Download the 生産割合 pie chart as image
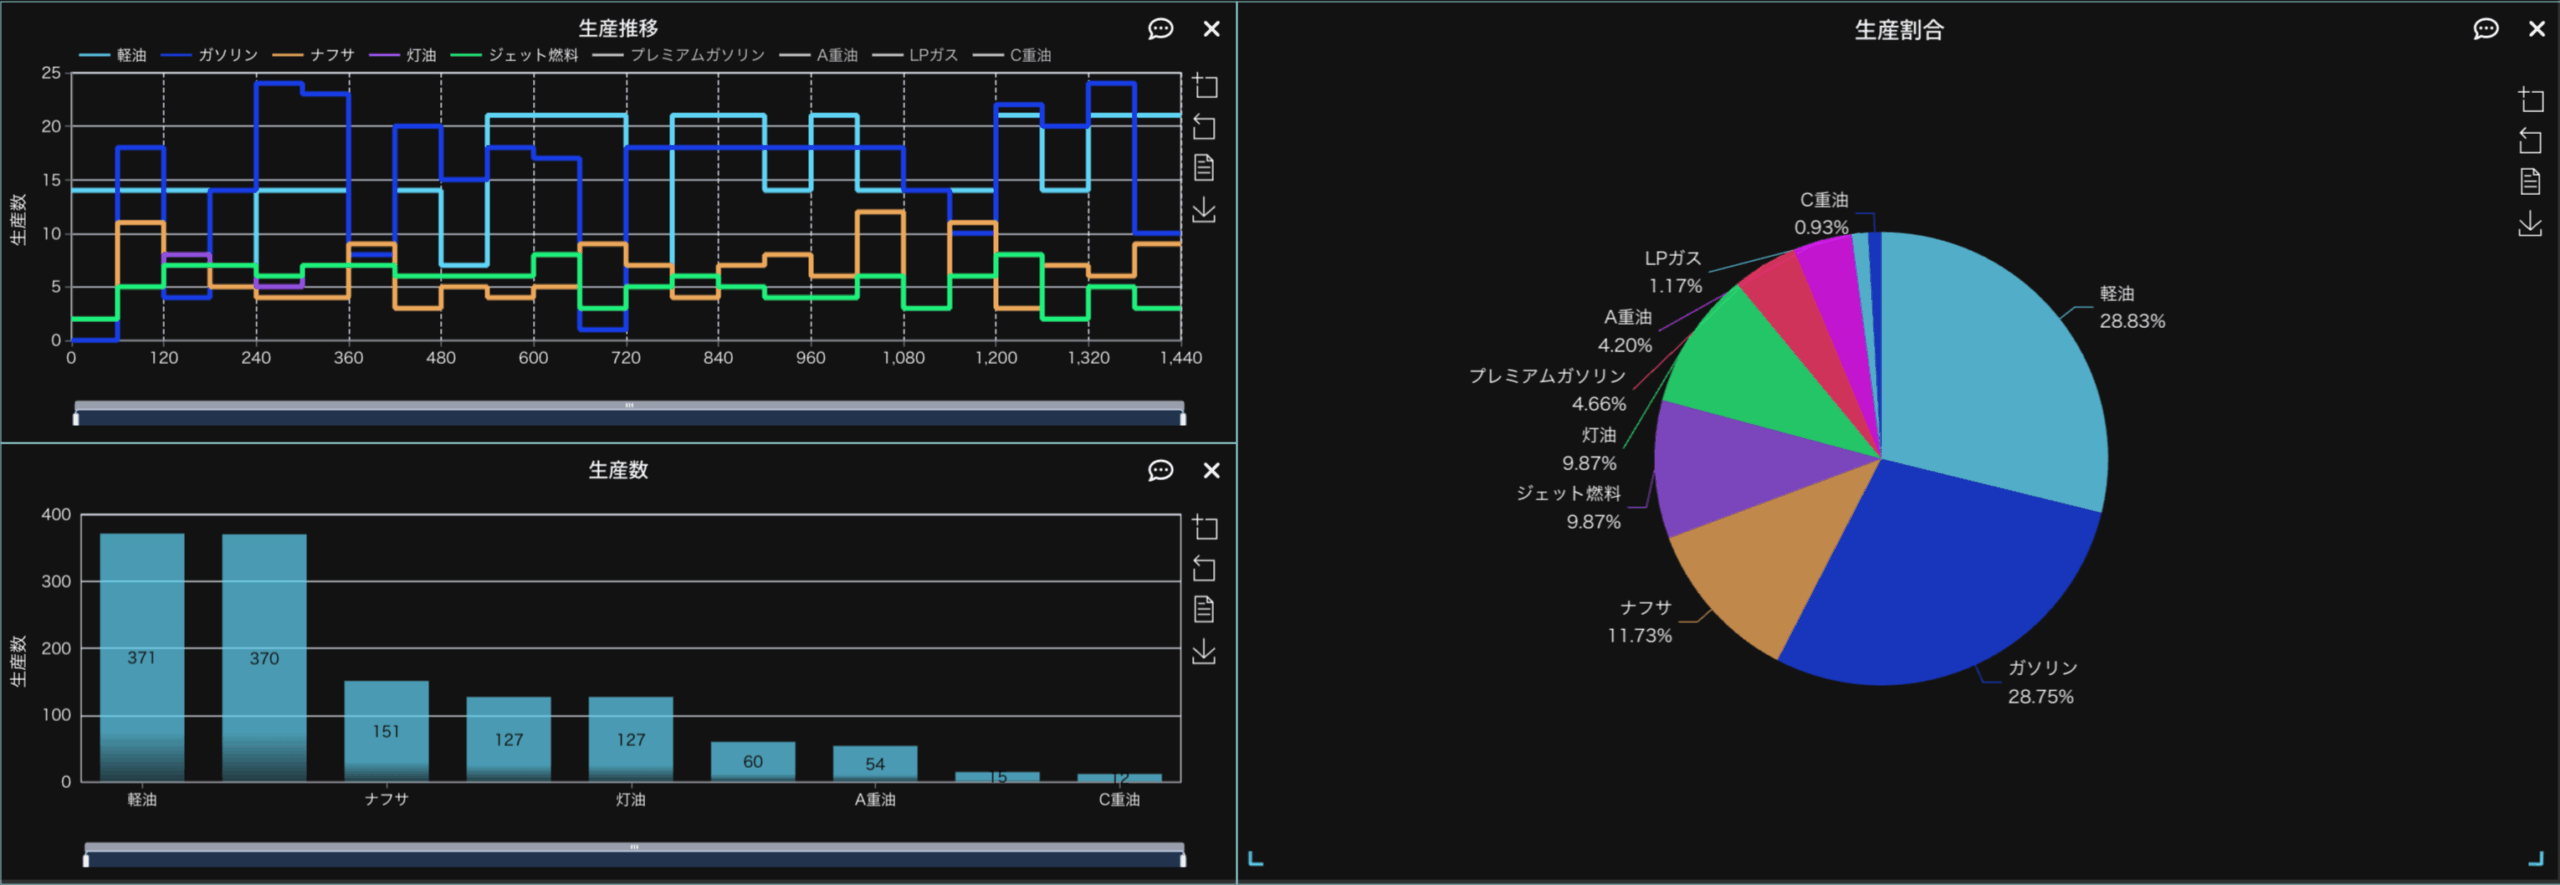The image size is (2560, 885). point(2530,224)
